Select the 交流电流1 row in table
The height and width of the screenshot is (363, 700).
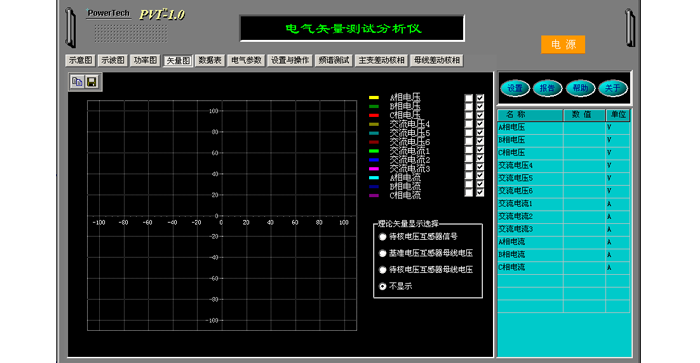[563, 204]
